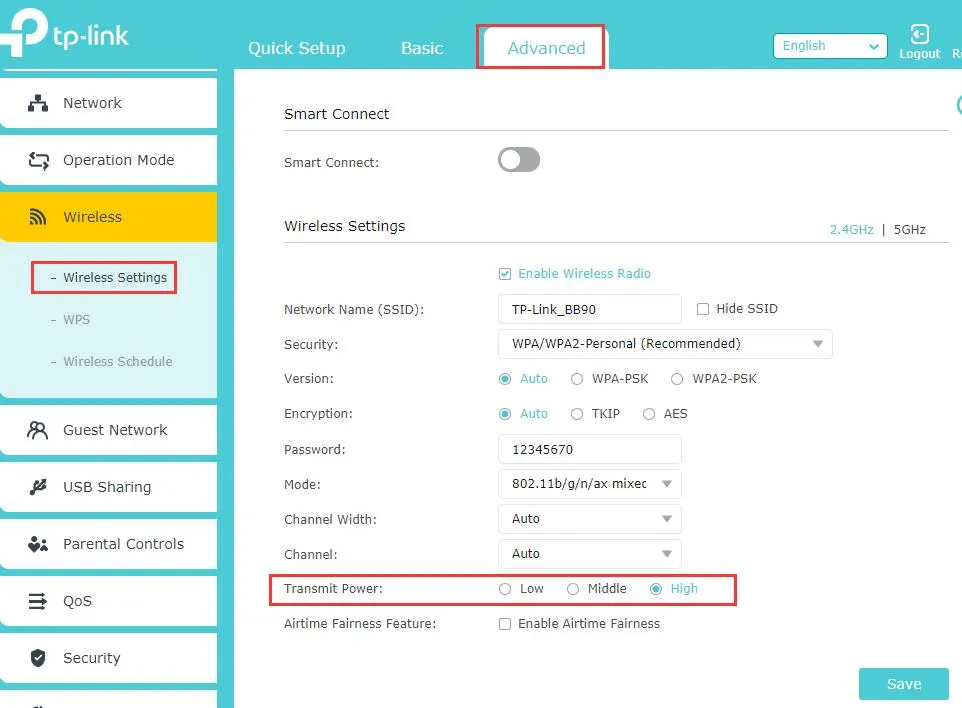
Task: Expand the Channel Width dropdown
Action: [x=590, y=519]
